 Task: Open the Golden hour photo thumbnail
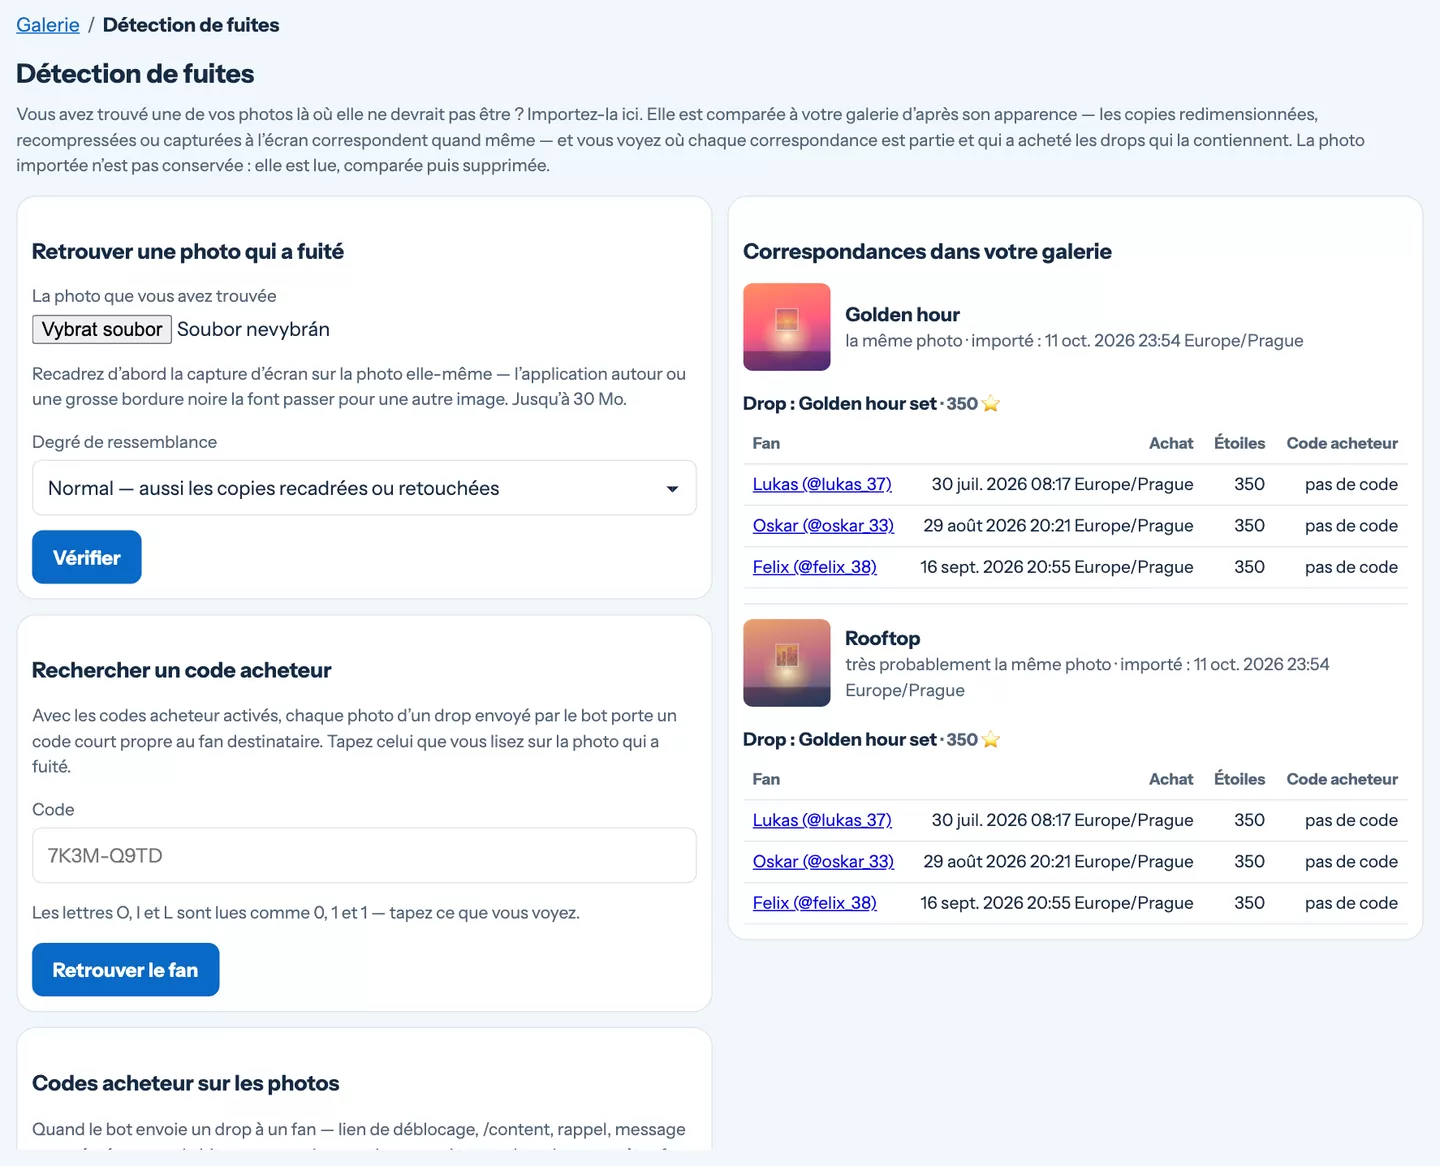pyautogui.click(x=787, y=327)
